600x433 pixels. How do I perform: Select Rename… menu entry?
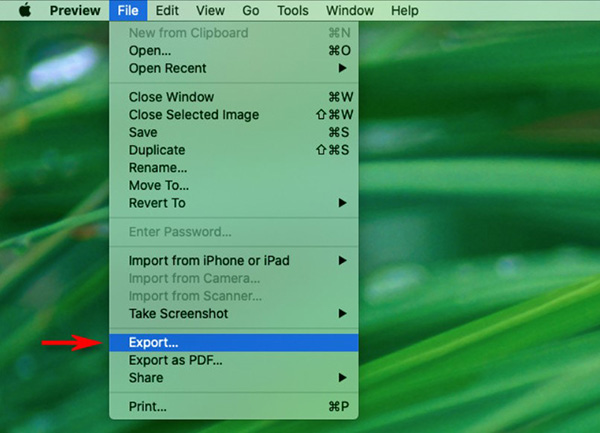tap(234, 167)
